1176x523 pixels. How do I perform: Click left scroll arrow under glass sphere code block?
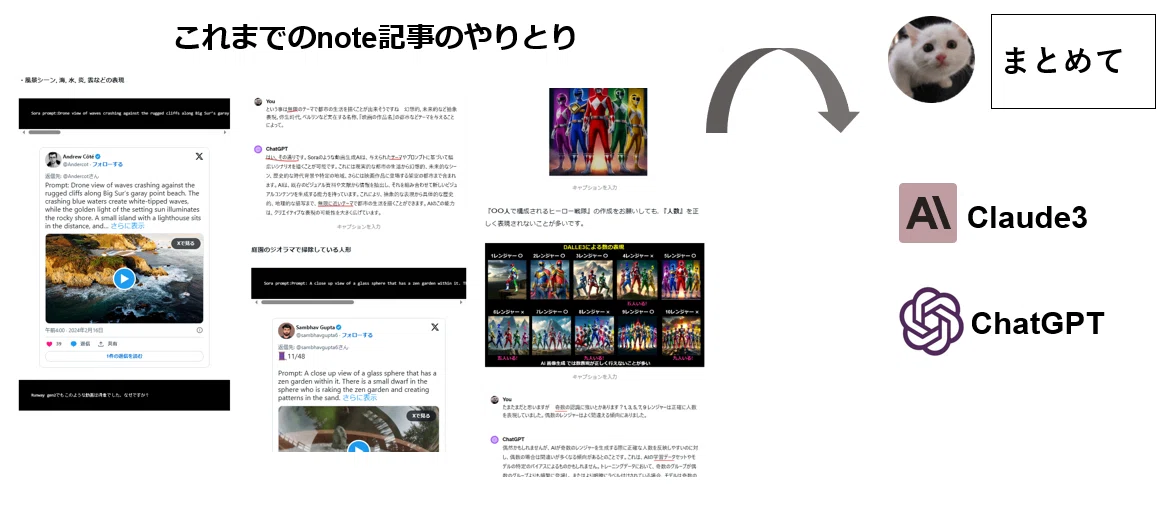255,302
